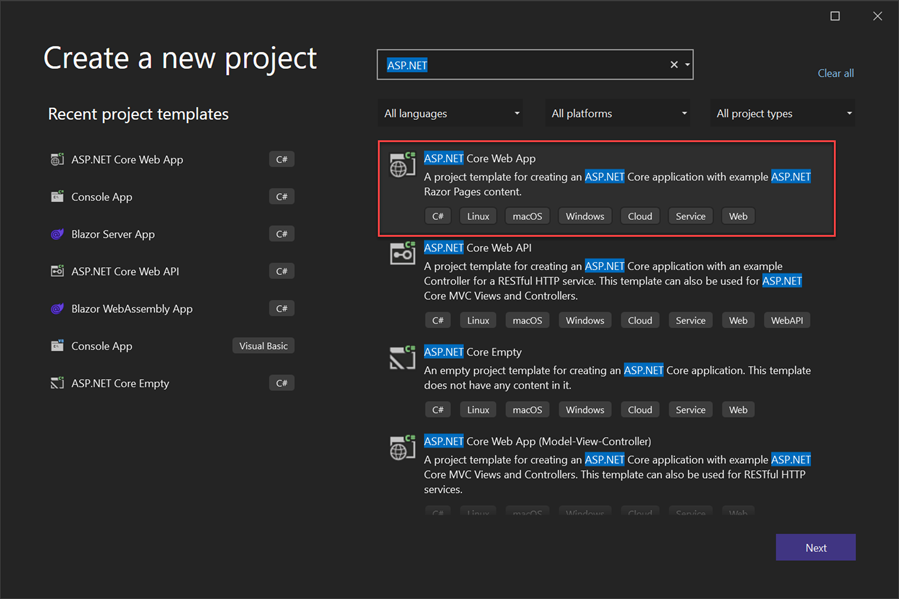Clear the search box with the X icon

pyautogui.click(x=674, y=65)
